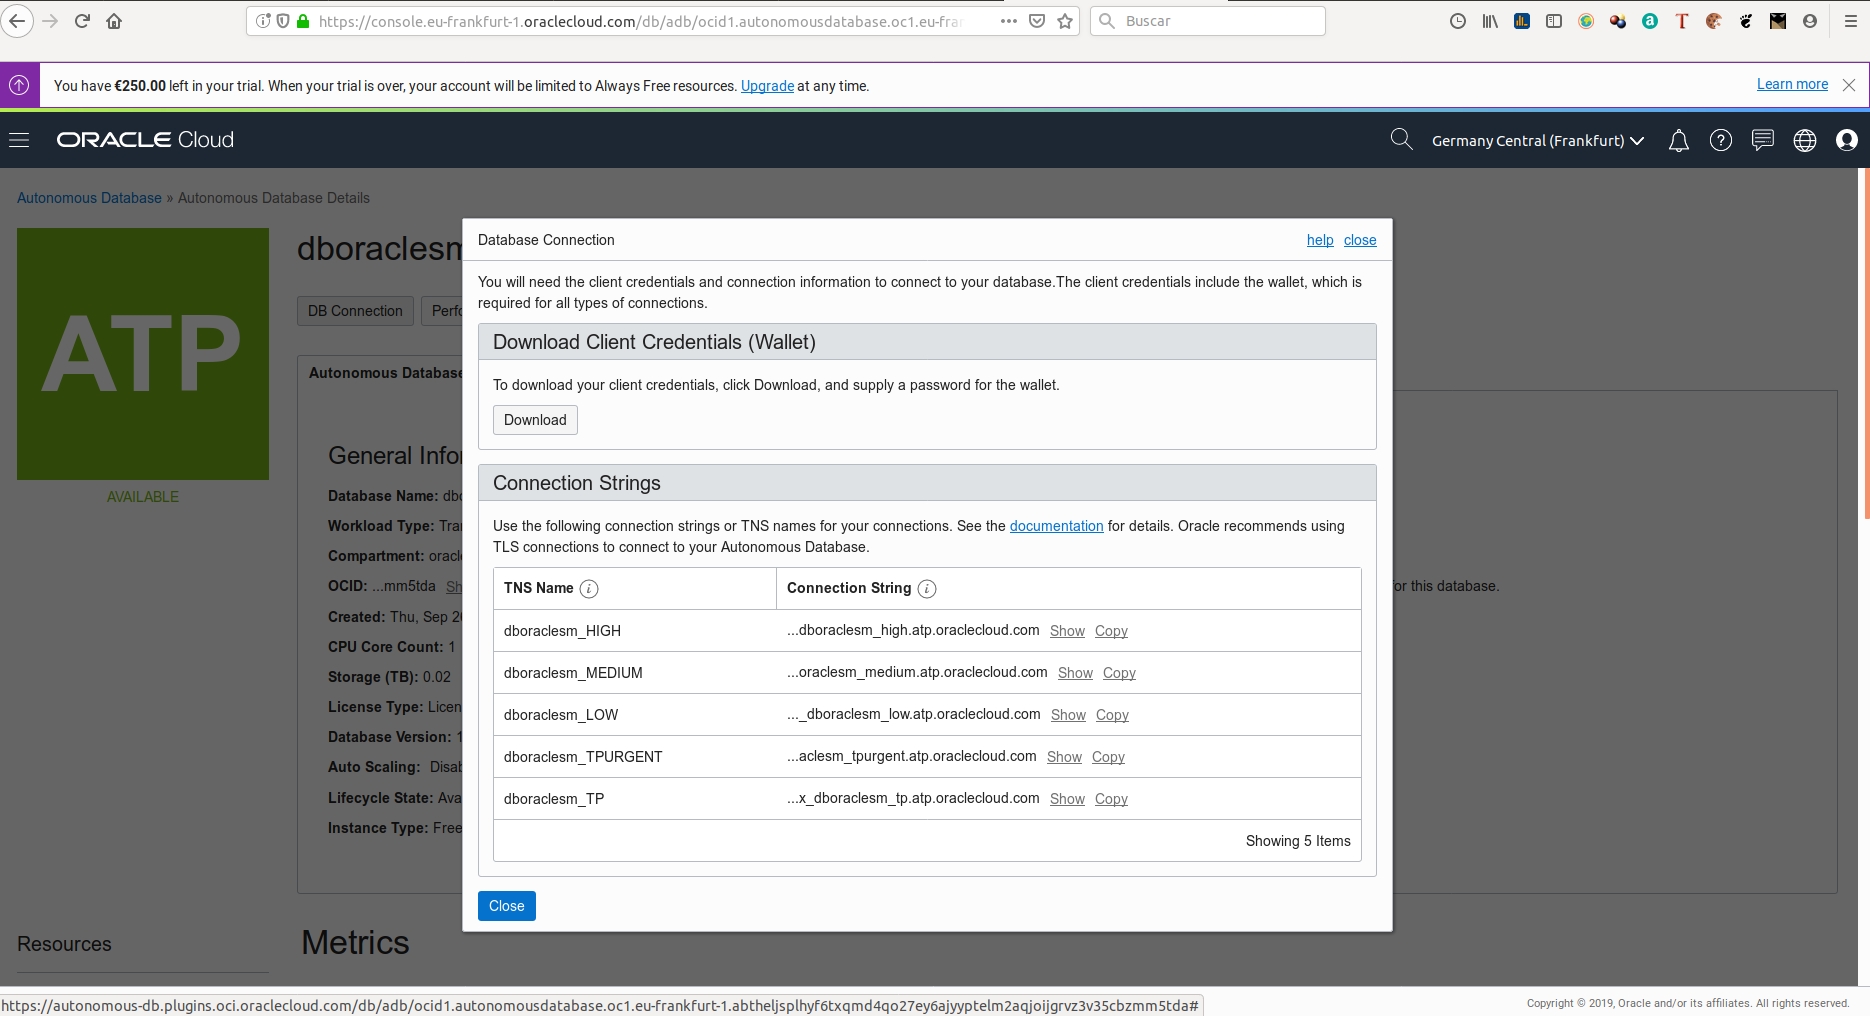Open the language globe selector

(x=1805, y=141)
